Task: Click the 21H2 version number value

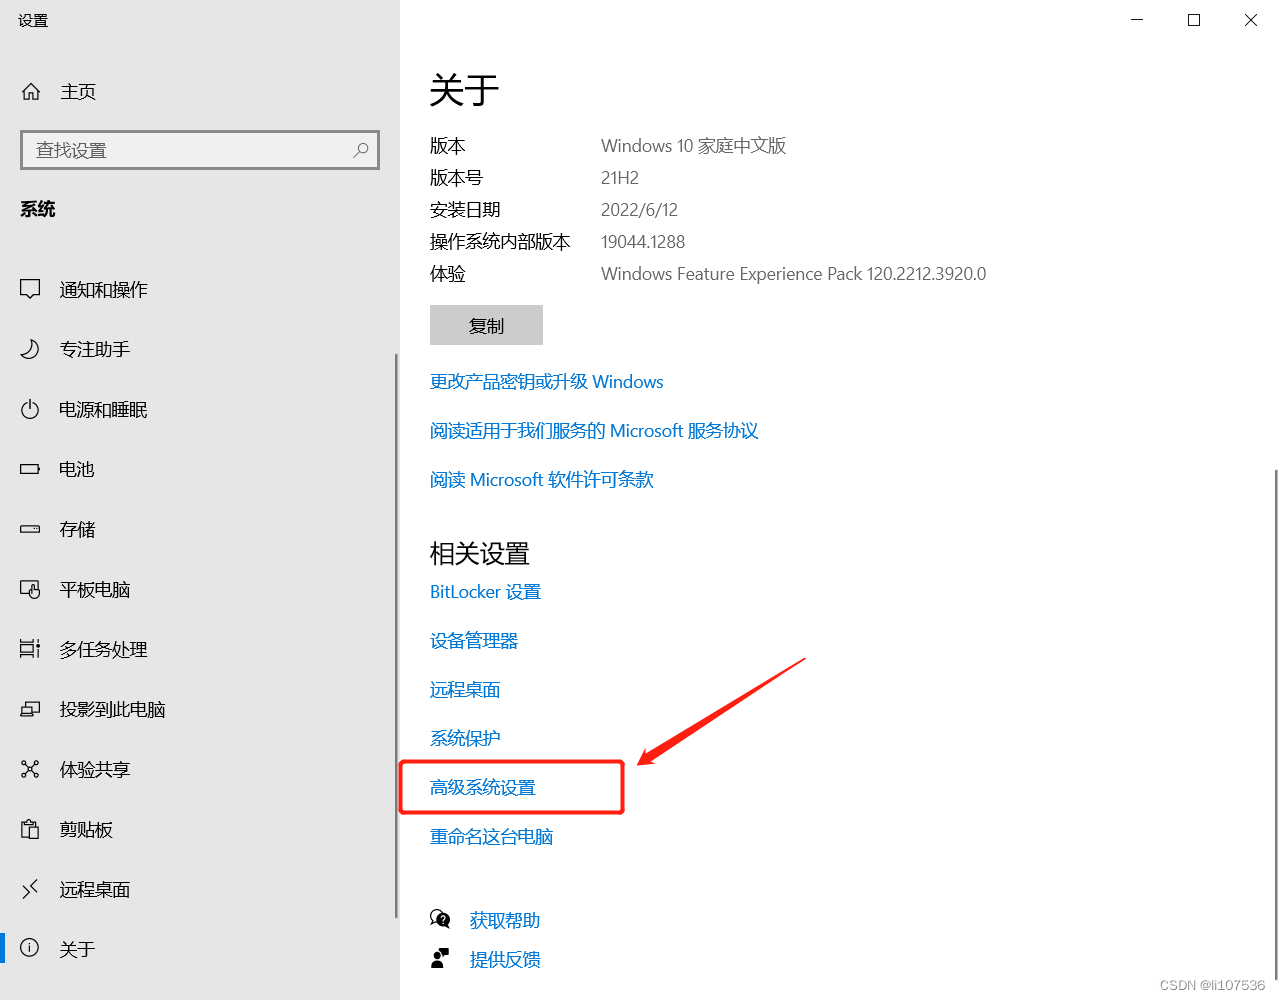Action: pyautogui.click(x=620, y=178)
